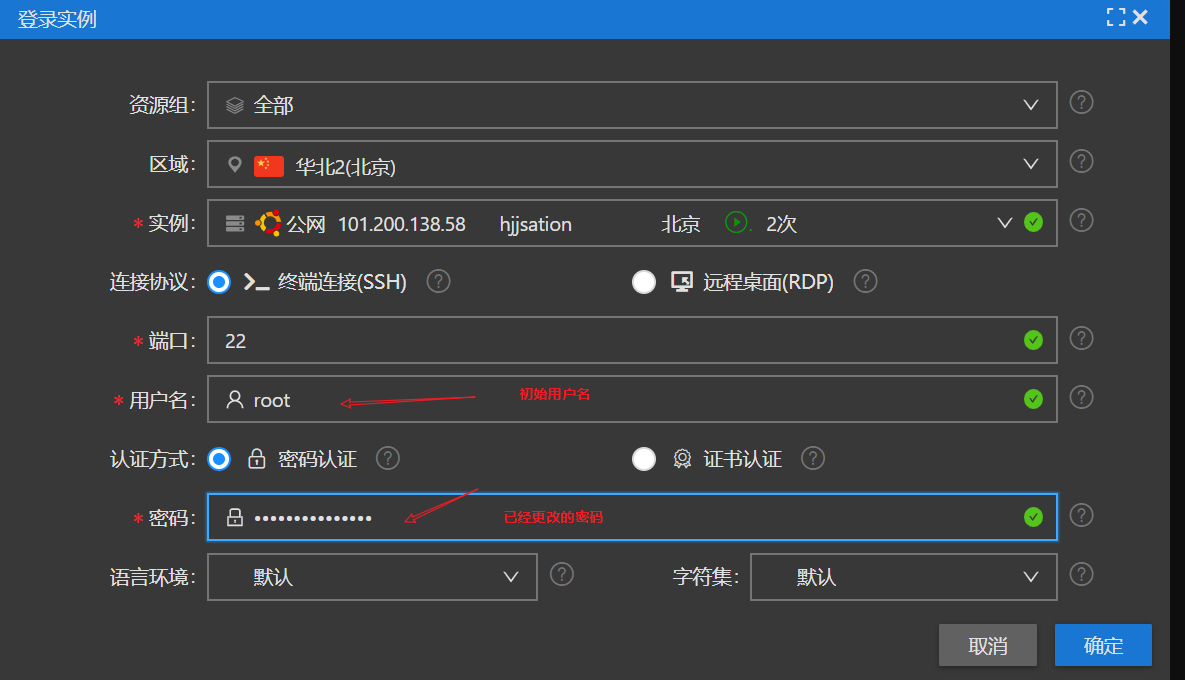Click the help icon next to 密码 field
Image resolution: width=1185 pixels, height=680 pixels.
[1081, 515]
